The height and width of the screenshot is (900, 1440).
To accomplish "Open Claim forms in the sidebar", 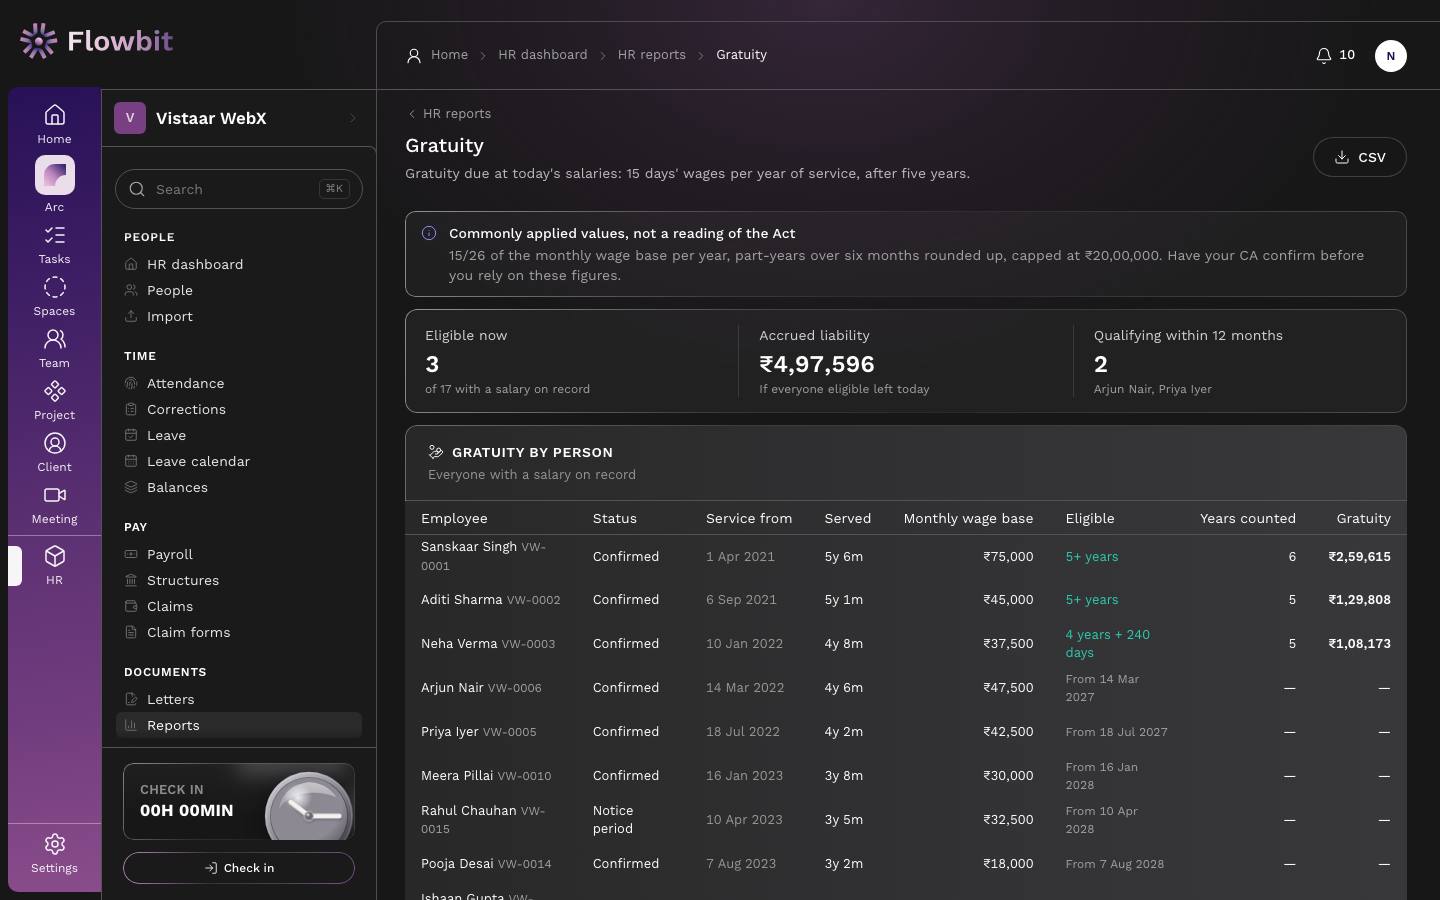I will 239,632.
